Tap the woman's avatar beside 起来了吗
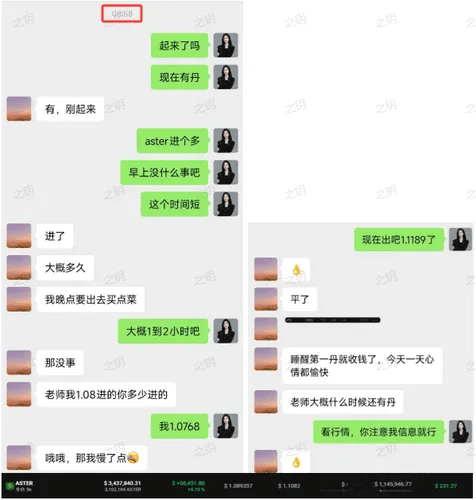476x500 pixels. [x=226, y=45]
